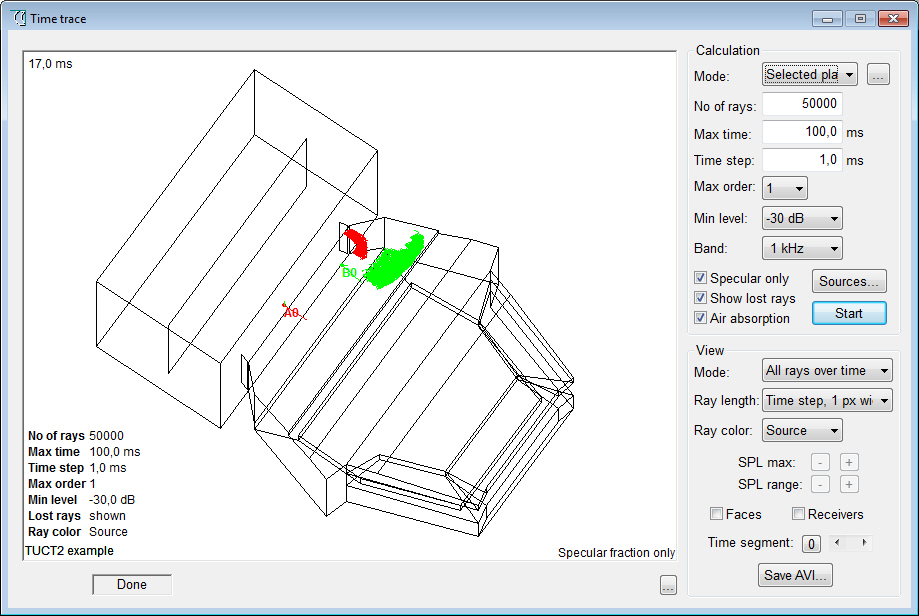Click the B0 source marker

tap(349, 273)
